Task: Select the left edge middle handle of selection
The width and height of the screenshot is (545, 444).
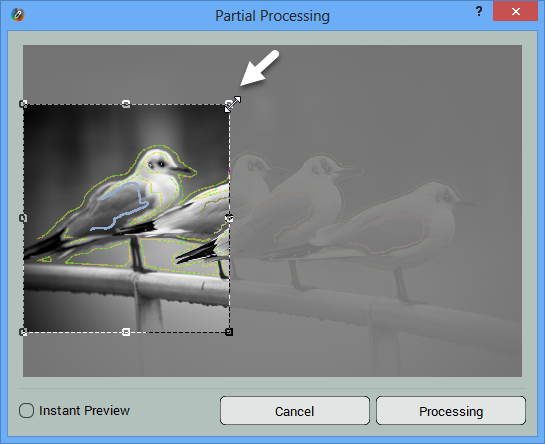Action: tap(23, 218)
